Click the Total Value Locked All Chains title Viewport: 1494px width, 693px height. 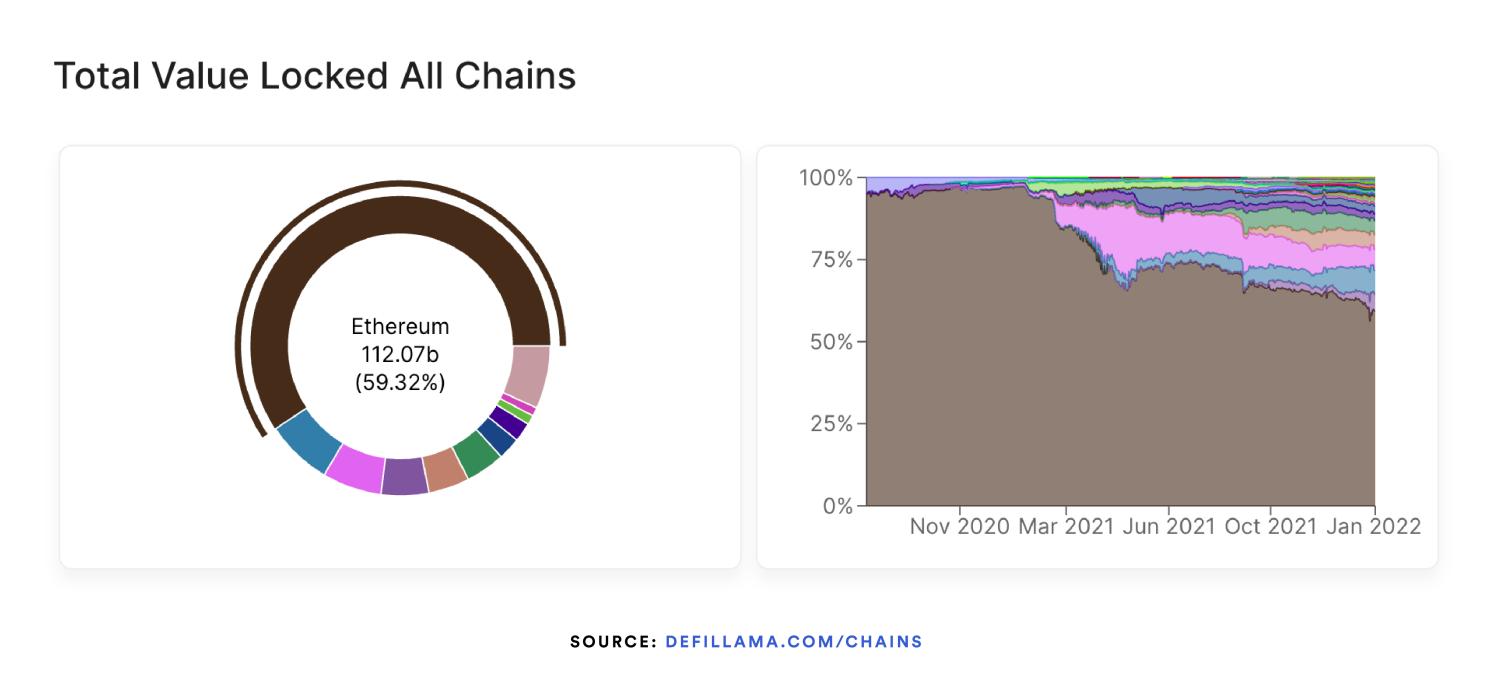tap(314, 76)
